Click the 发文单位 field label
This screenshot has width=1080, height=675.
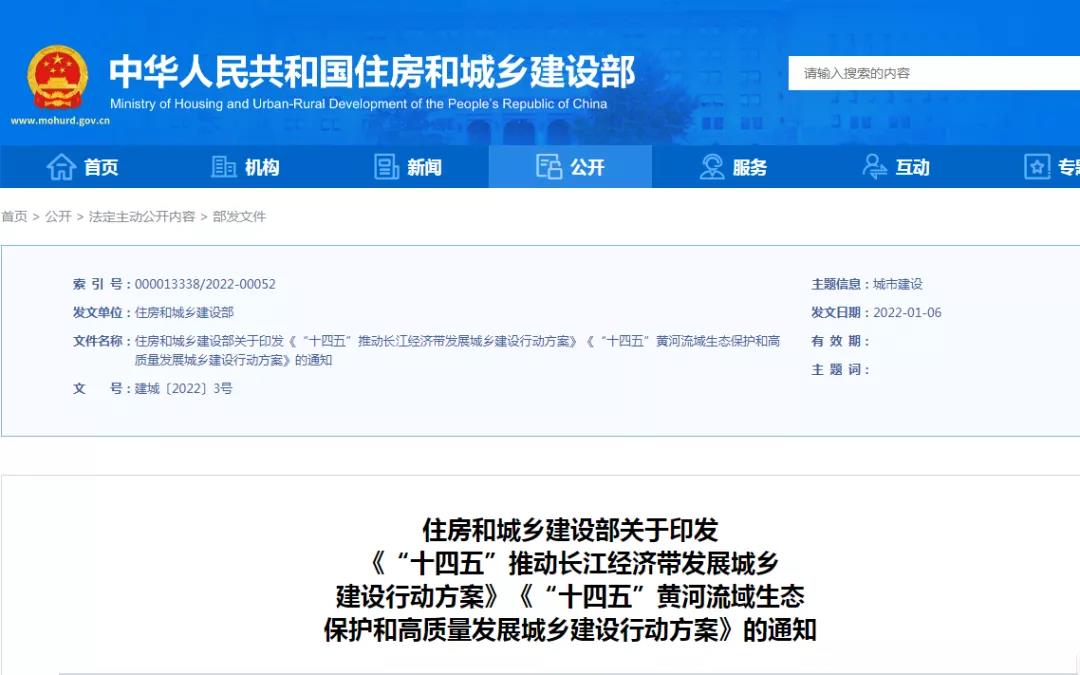tap(102, 313)
